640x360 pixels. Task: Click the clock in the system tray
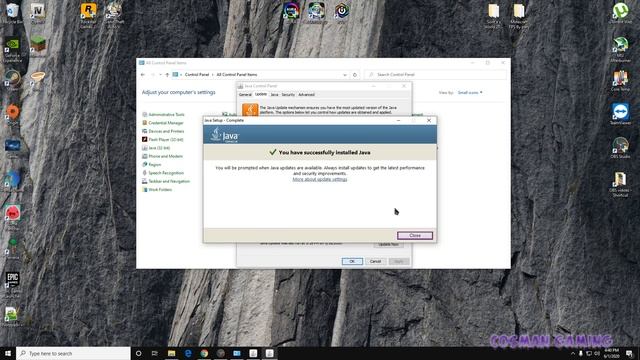point(611,353)
